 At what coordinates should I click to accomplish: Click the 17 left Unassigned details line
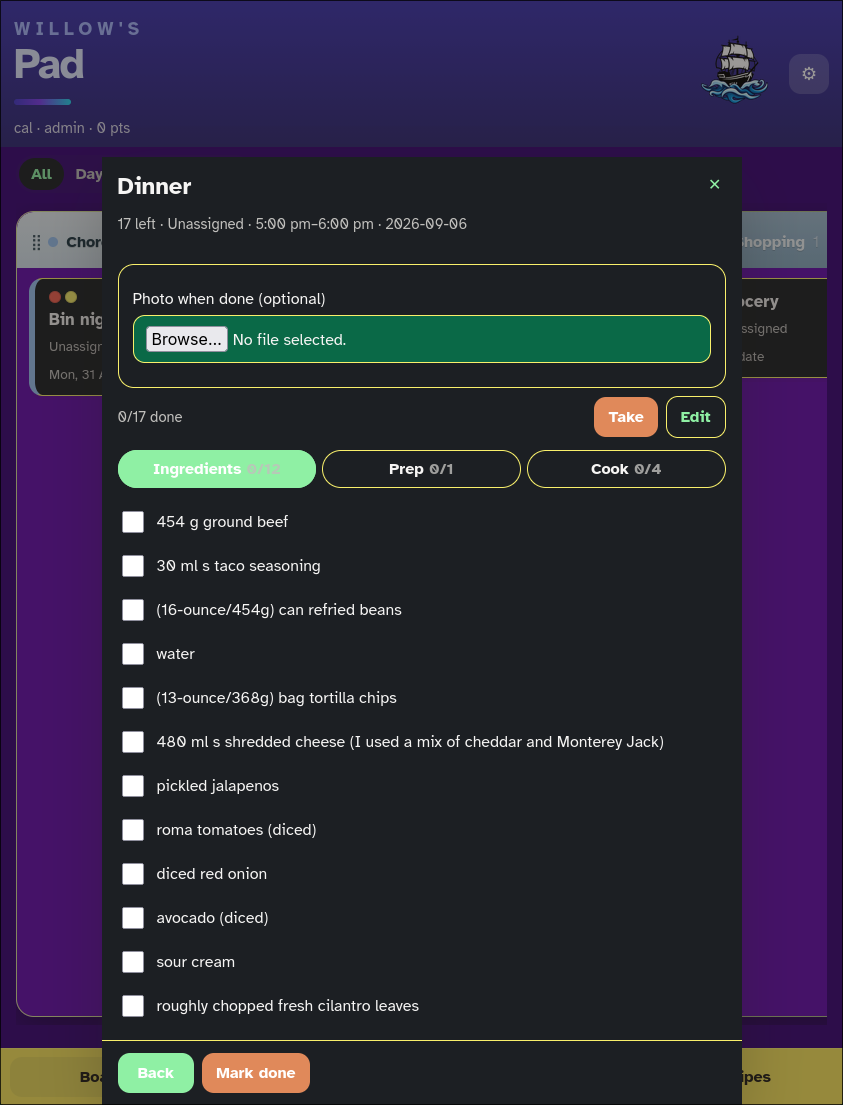coord(292,224)
